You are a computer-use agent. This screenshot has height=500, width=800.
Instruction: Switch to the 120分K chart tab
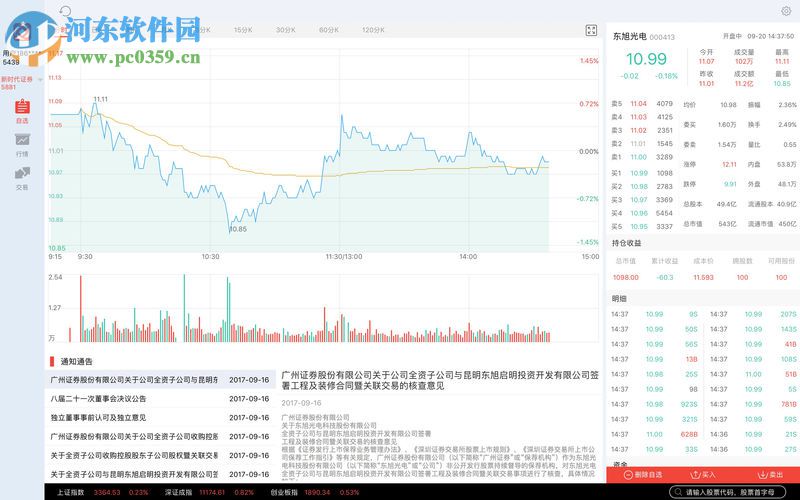(x=373, y=30)
